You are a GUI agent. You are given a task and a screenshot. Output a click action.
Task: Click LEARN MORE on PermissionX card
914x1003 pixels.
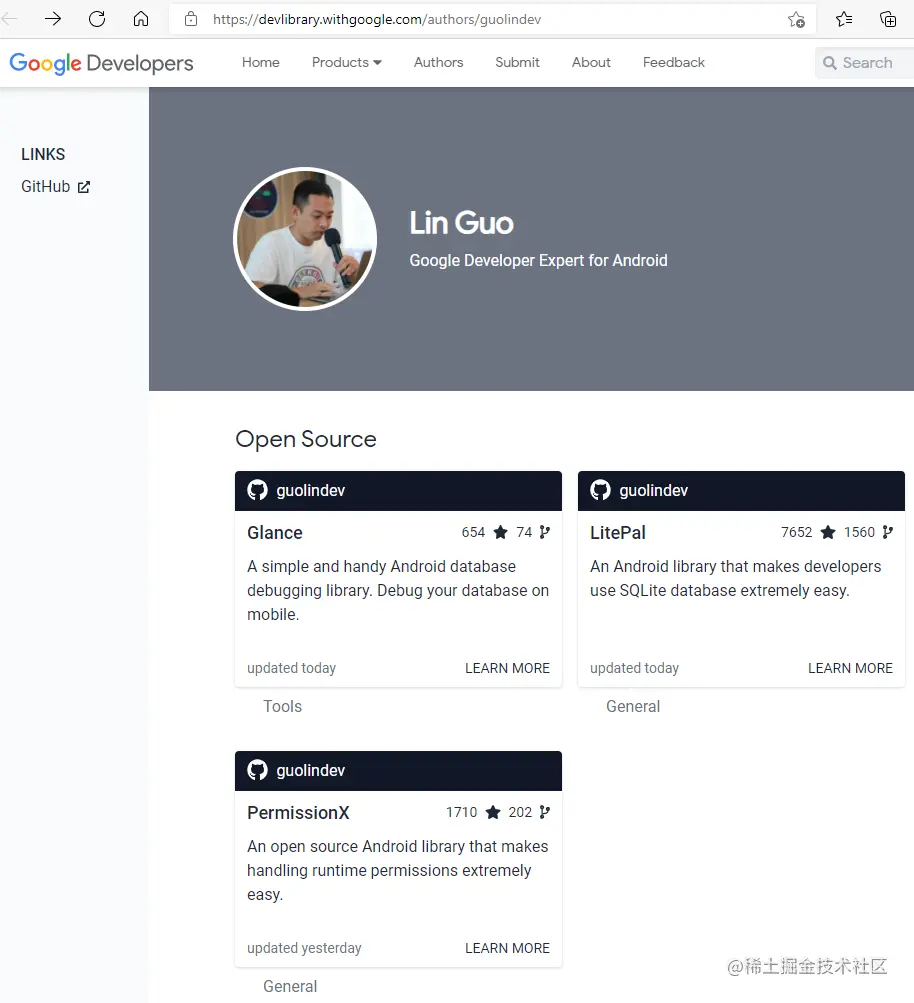[x=507, y=948]
